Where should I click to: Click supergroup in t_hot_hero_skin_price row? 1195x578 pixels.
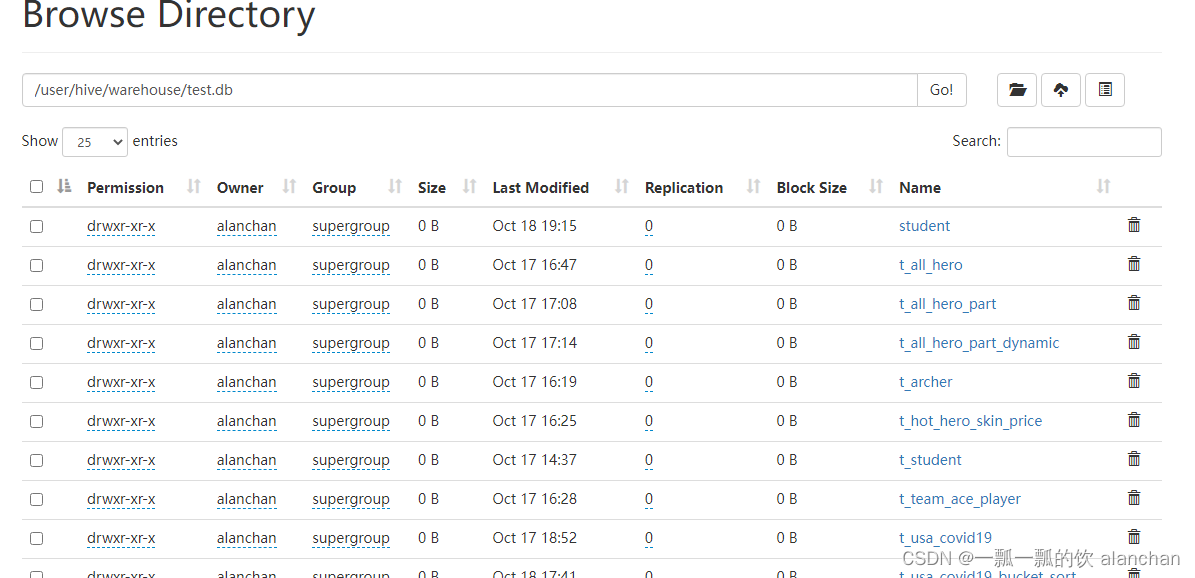point(351,421)
